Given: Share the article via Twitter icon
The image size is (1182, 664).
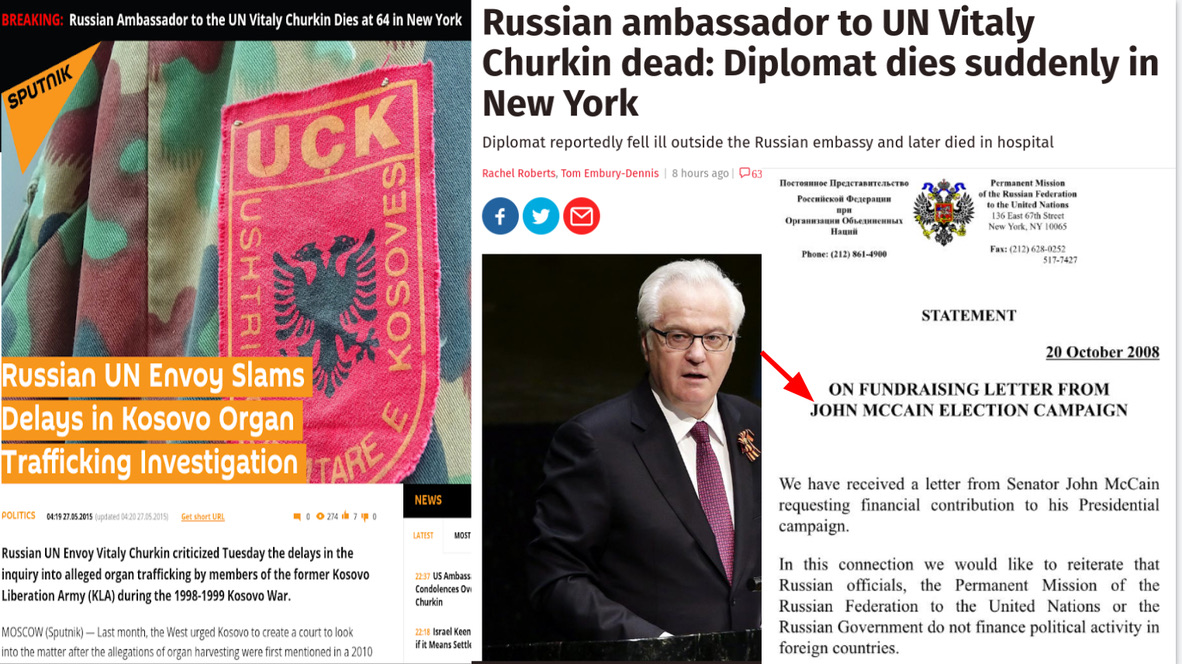Looking at the screenshot, I should pos(540,216).
